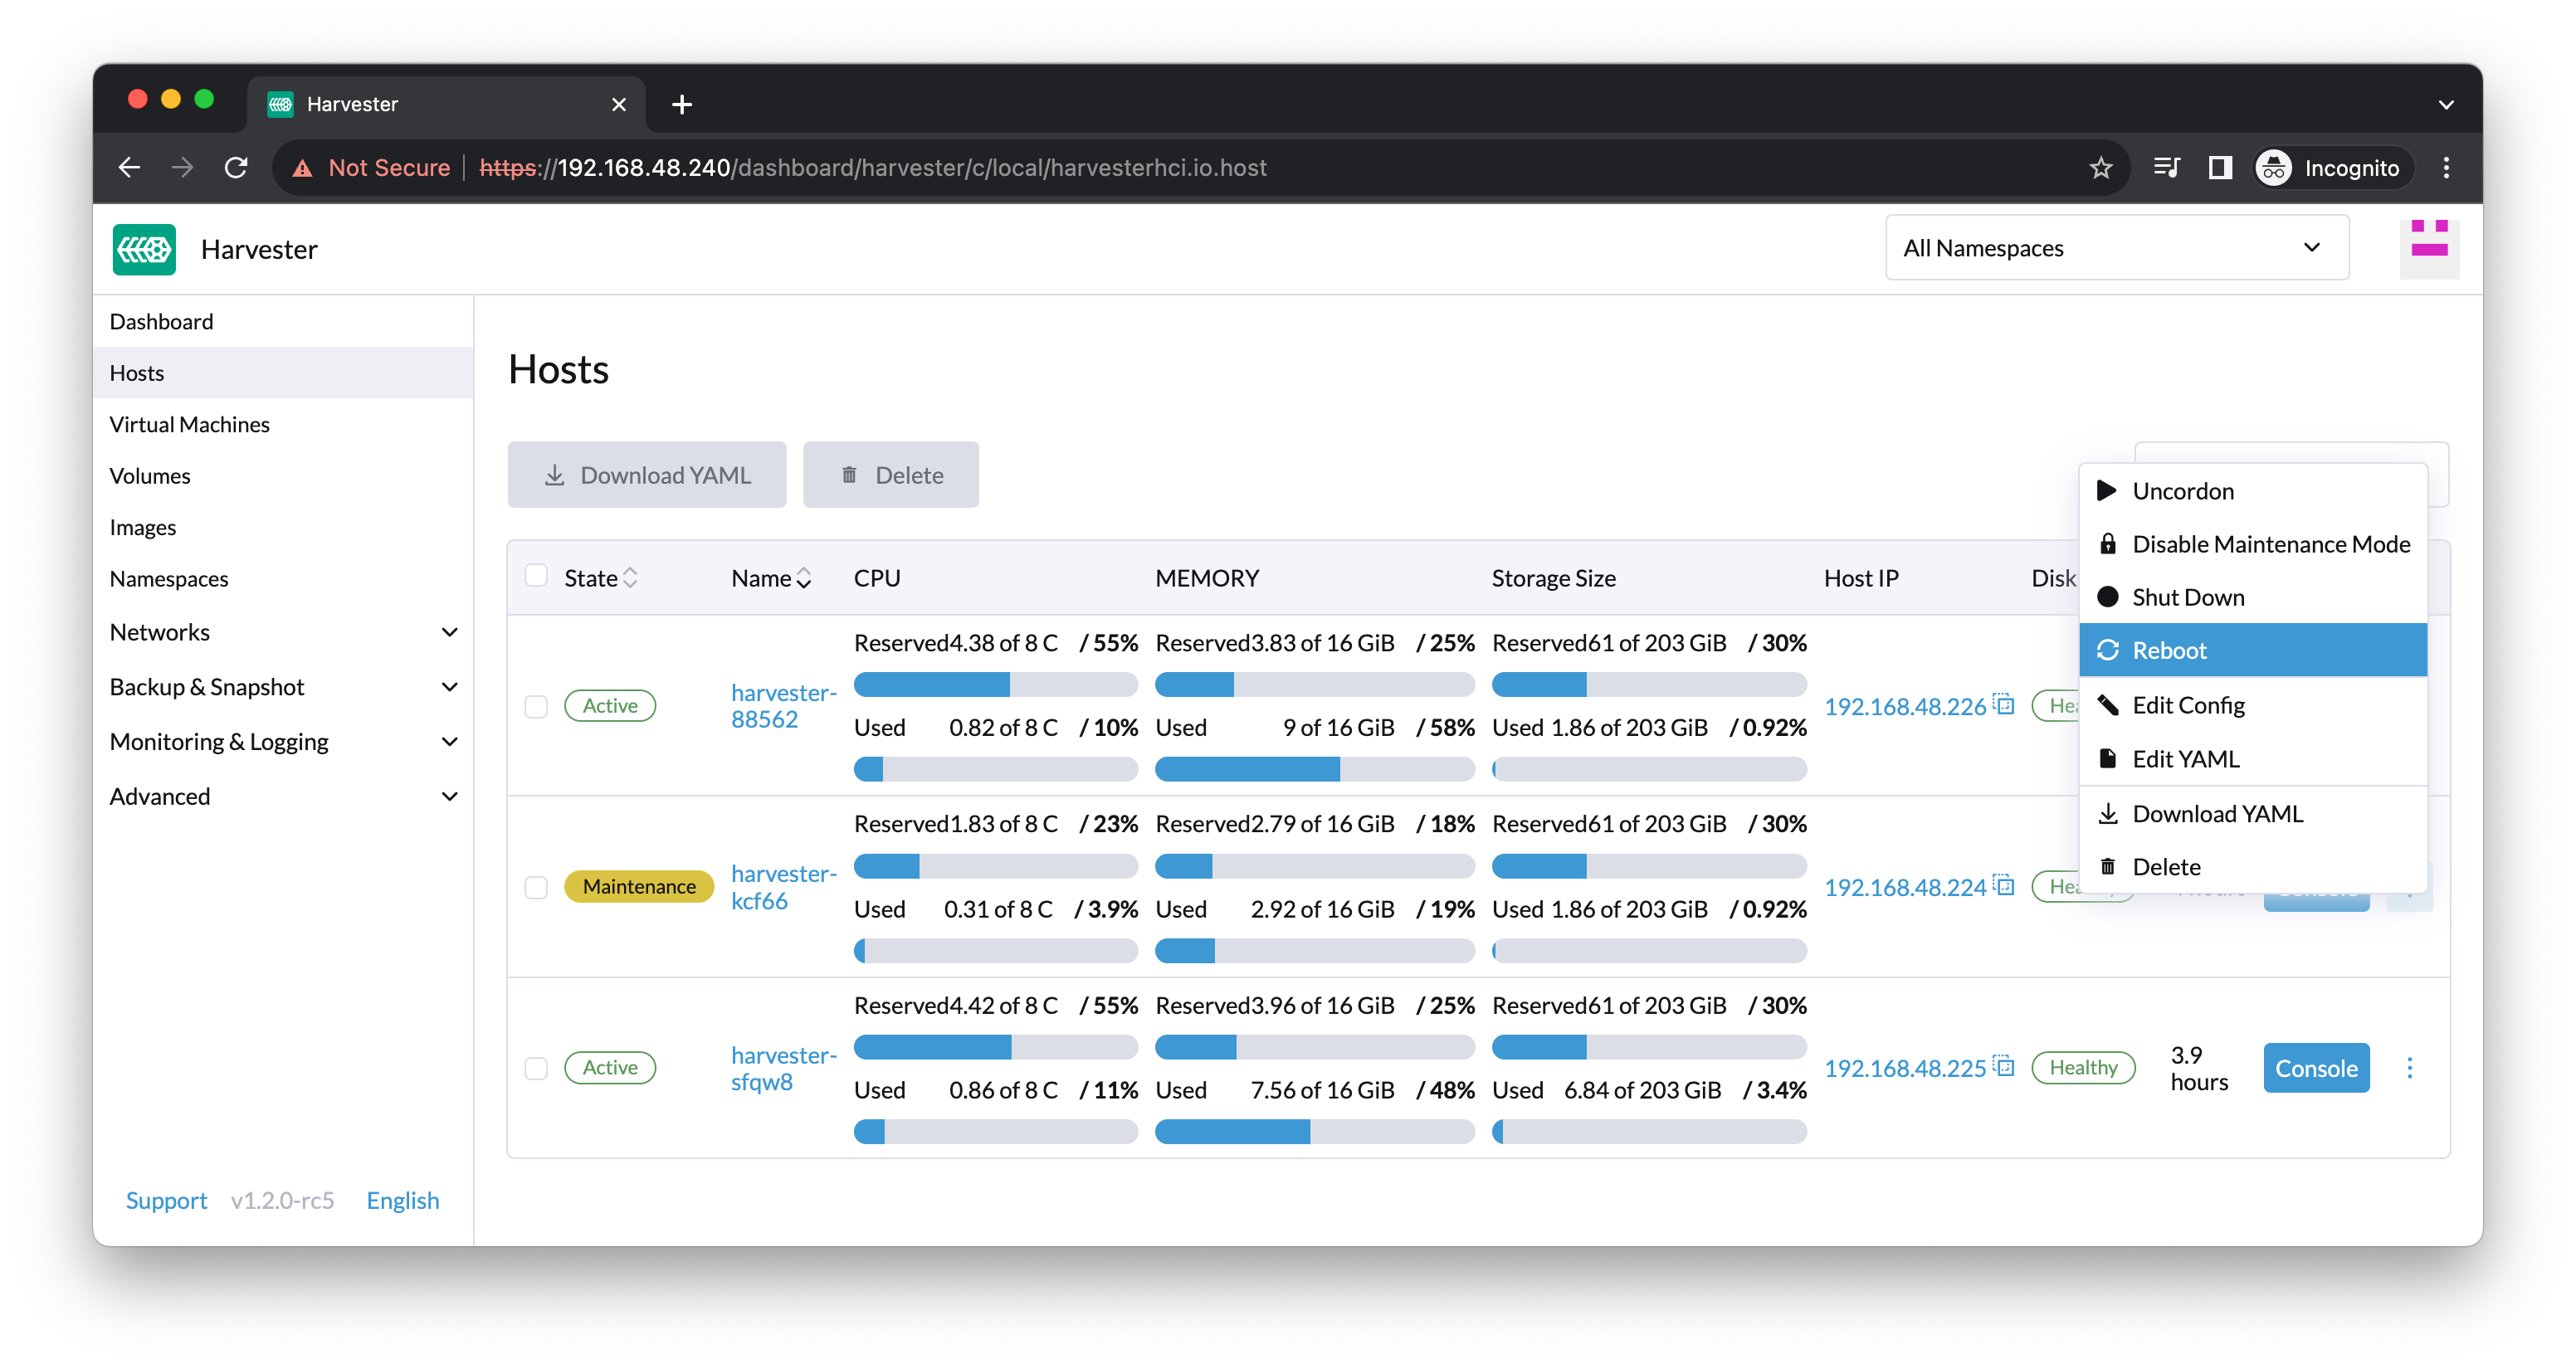Bookmark this page with star icon

[x=2100, y=168]
